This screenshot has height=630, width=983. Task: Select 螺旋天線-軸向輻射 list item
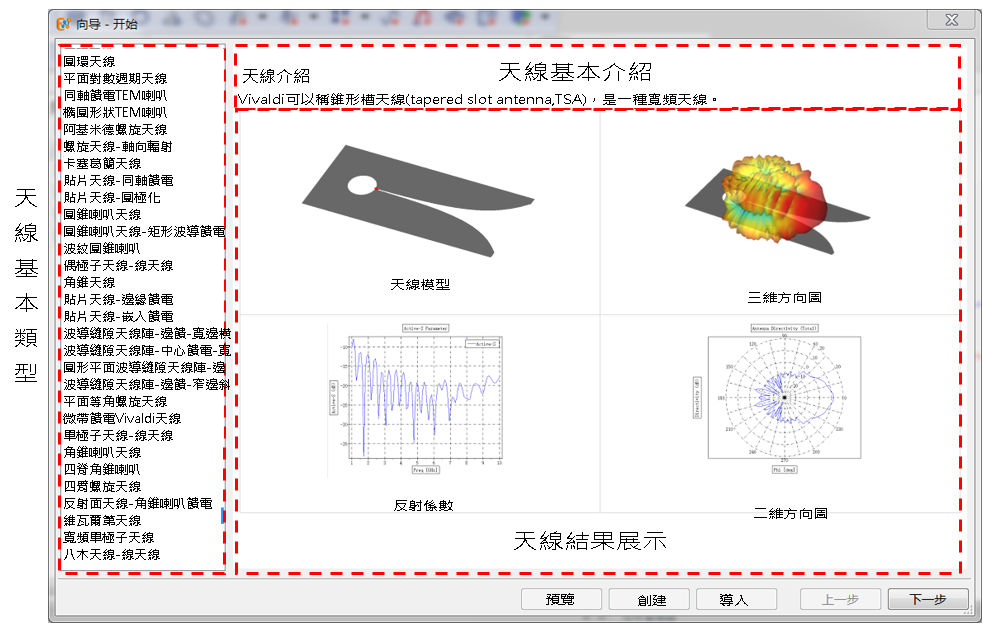click(118, 146)
